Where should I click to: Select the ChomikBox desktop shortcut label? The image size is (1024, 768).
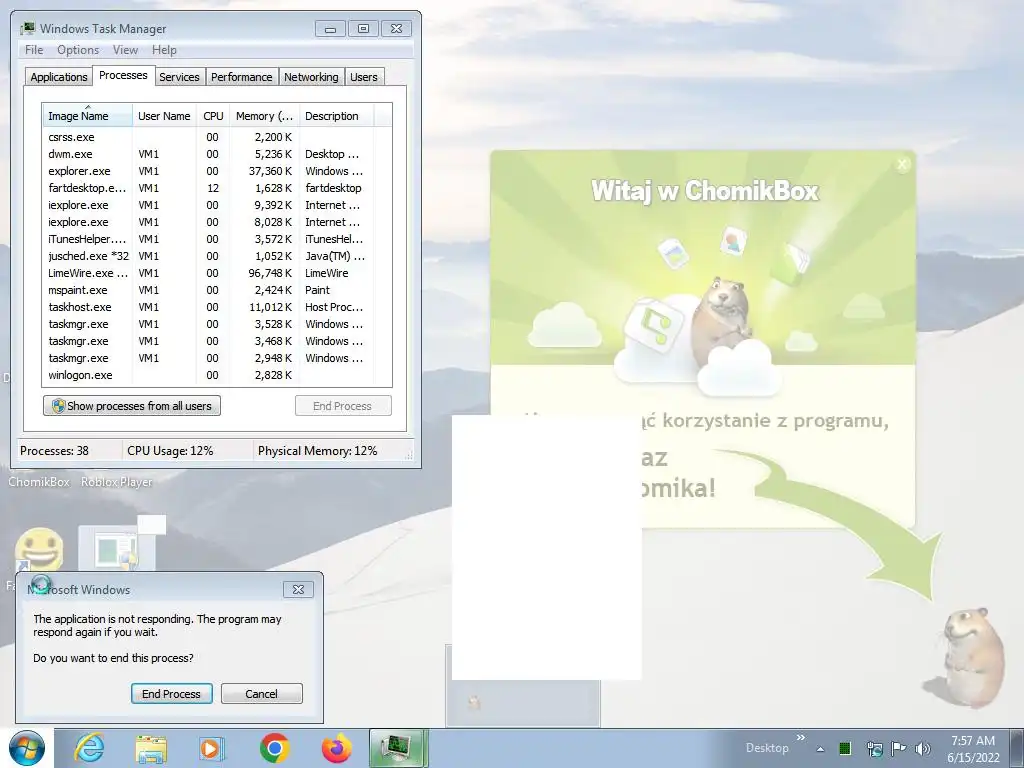(x=39, y=482)
